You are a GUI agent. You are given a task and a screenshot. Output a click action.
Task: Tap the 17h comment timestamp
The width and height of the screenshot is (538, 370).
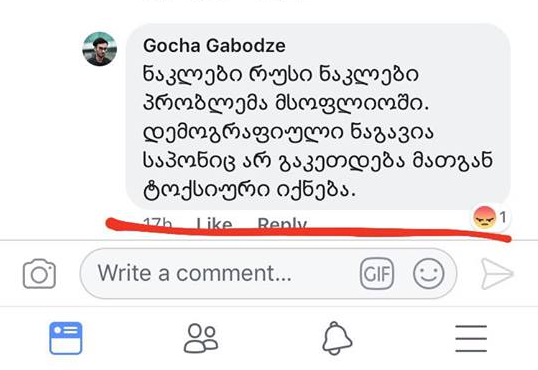coord(157,223)
